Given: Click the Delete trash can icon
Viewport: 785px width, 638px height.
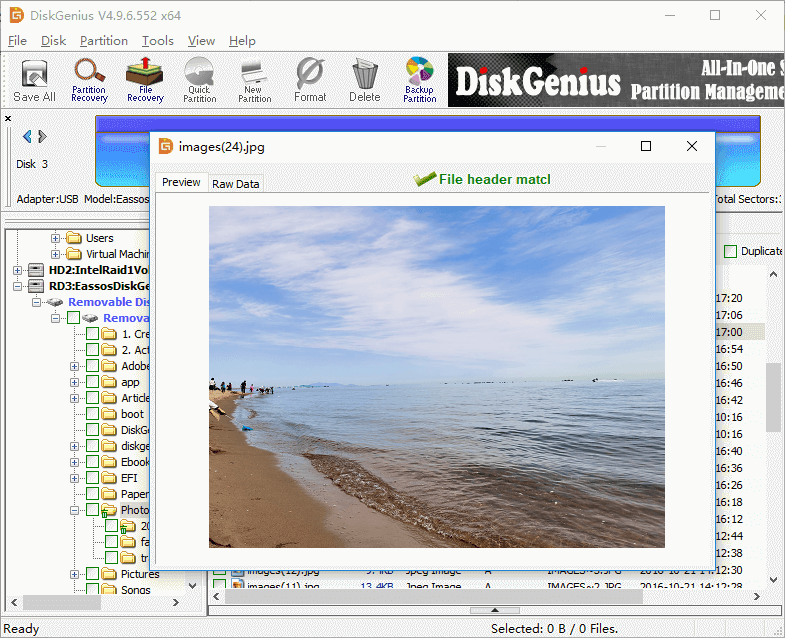Looking at the screenshot, I should pos(364,80).
